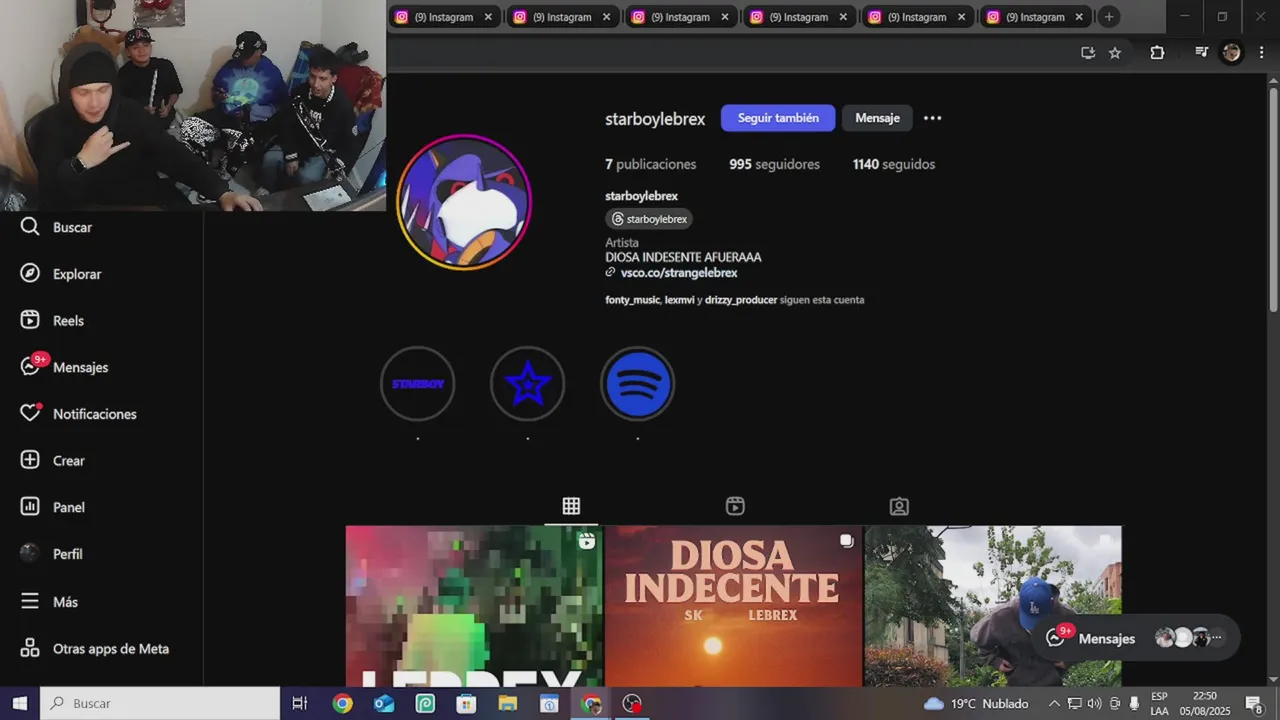Open drizzy_producer follower link
The width and height of the screenshot is (1280, 720).
pyautogui.click(x=741, y=300)
